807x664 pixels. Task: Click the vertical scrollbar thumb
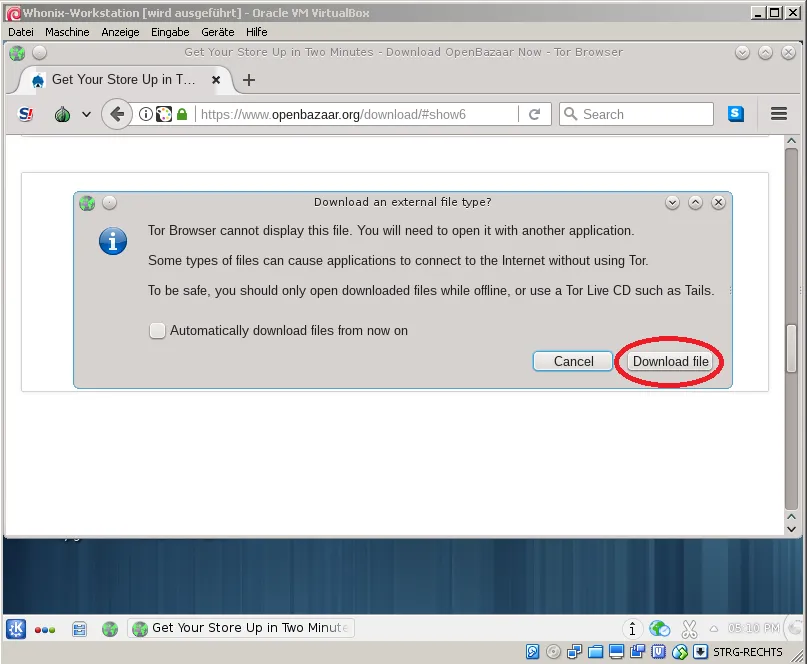pyautogui.click(x=792, y=347)
